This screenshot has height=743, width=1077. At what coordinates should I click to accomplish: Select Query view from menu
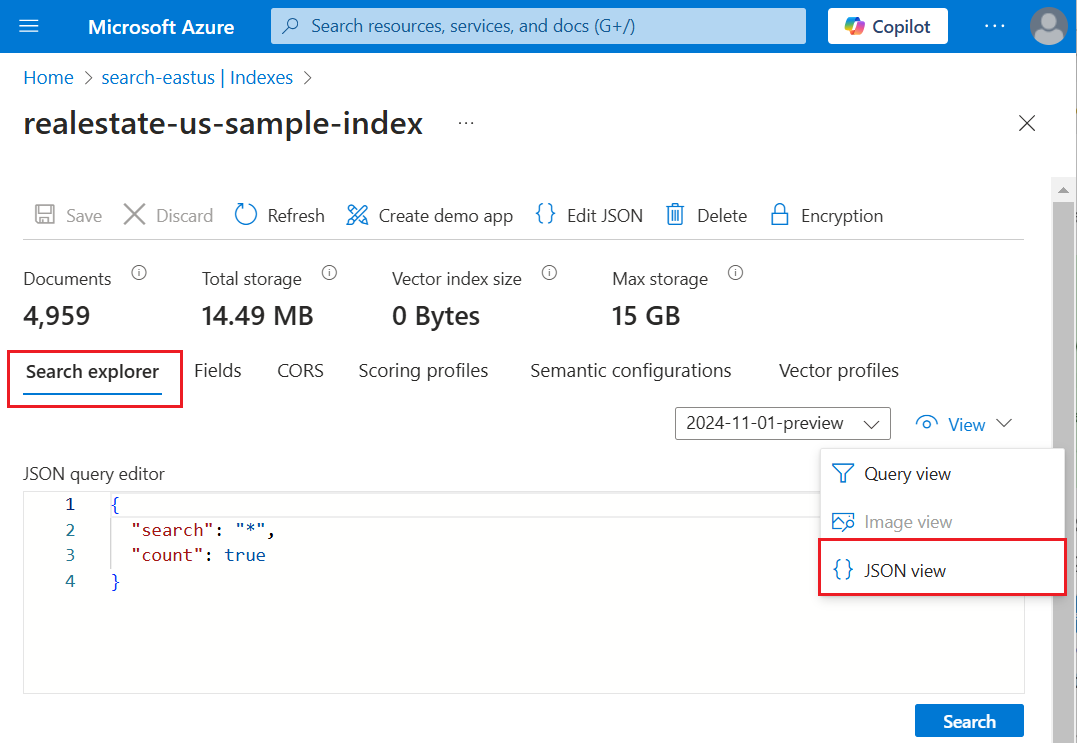pos(942,474)
